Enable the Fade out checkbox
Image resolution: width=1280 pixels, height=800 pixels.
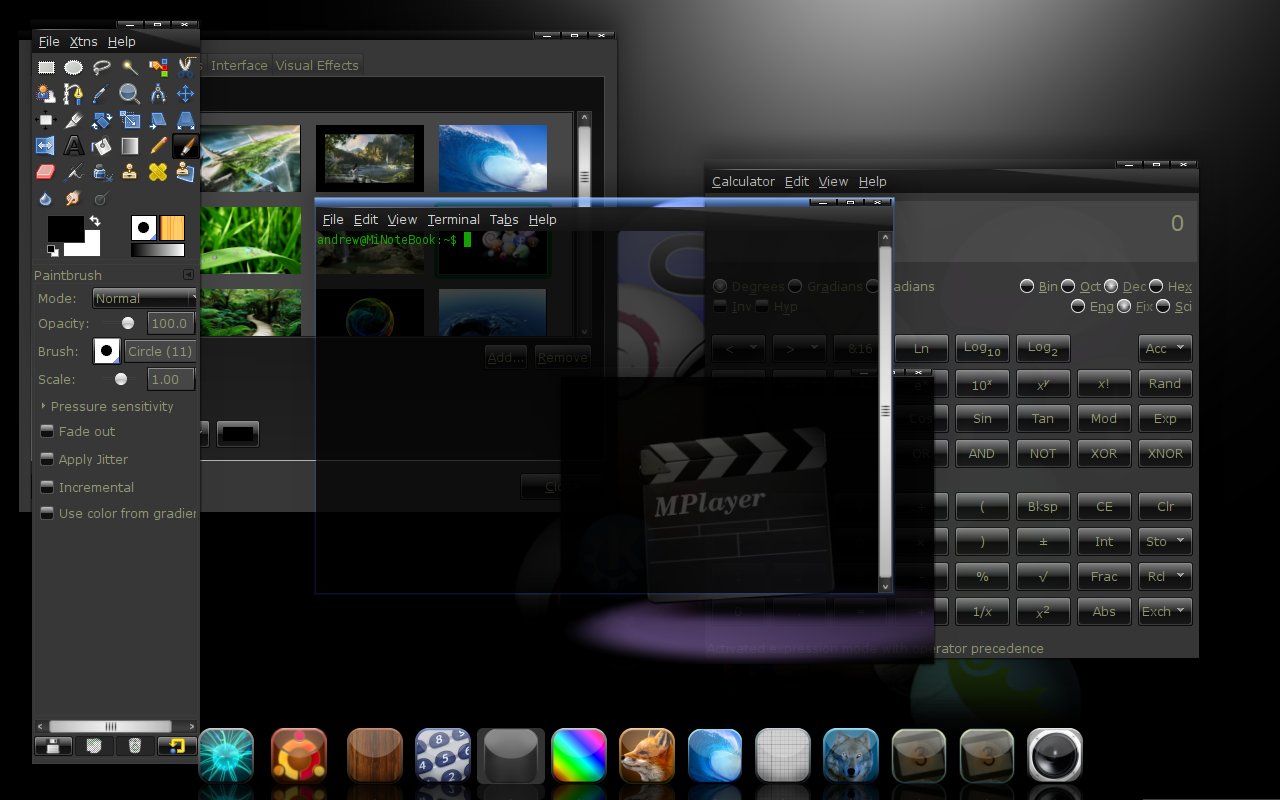pyautogui.click(x=47, y=431)
